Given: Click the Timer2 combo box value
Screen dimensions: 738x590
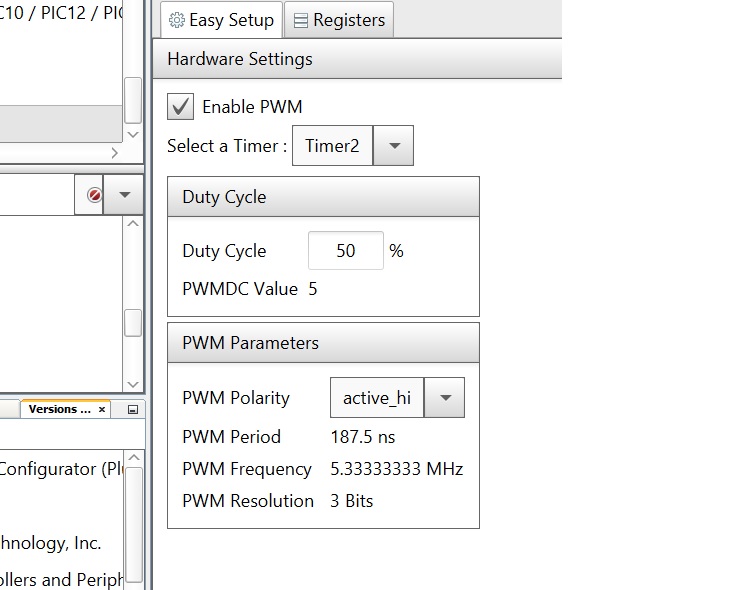Looking at the screenshot, I should (x=332, y=146).
